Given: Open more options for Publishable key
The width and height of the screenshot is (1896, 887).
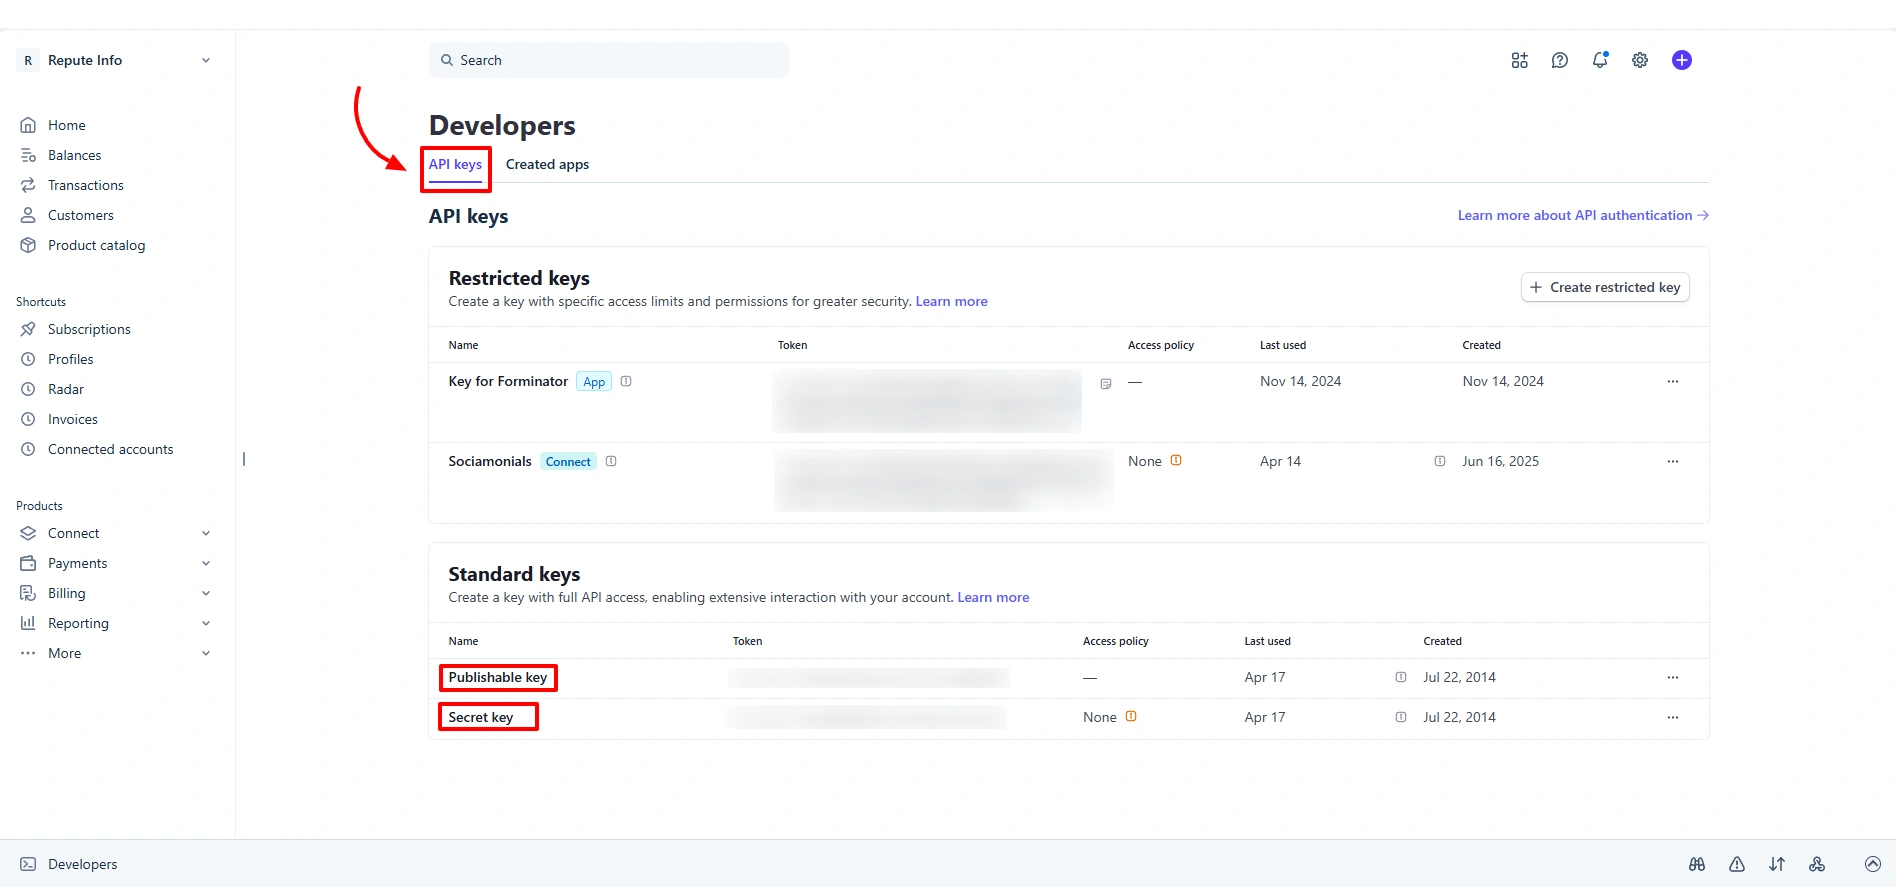Looking at the screenshot, I should pos(1673,677).
